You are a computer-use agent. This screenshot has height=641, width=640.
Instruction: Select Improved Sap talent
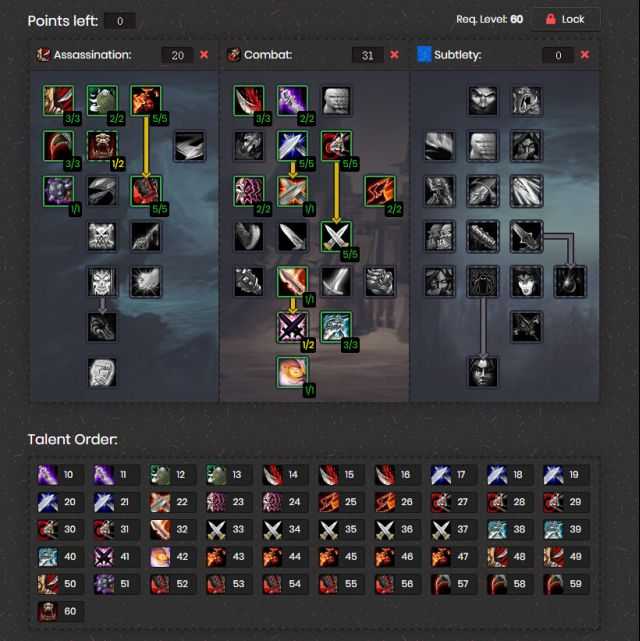click(483, 237)
